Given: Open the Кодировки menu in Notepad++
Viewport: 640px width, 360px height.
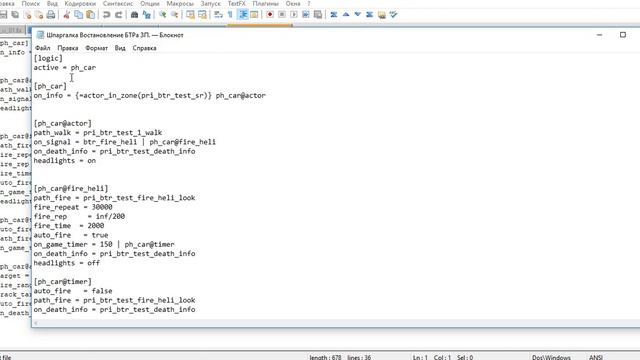Looking at the screenshot, I should pos(80,3).
